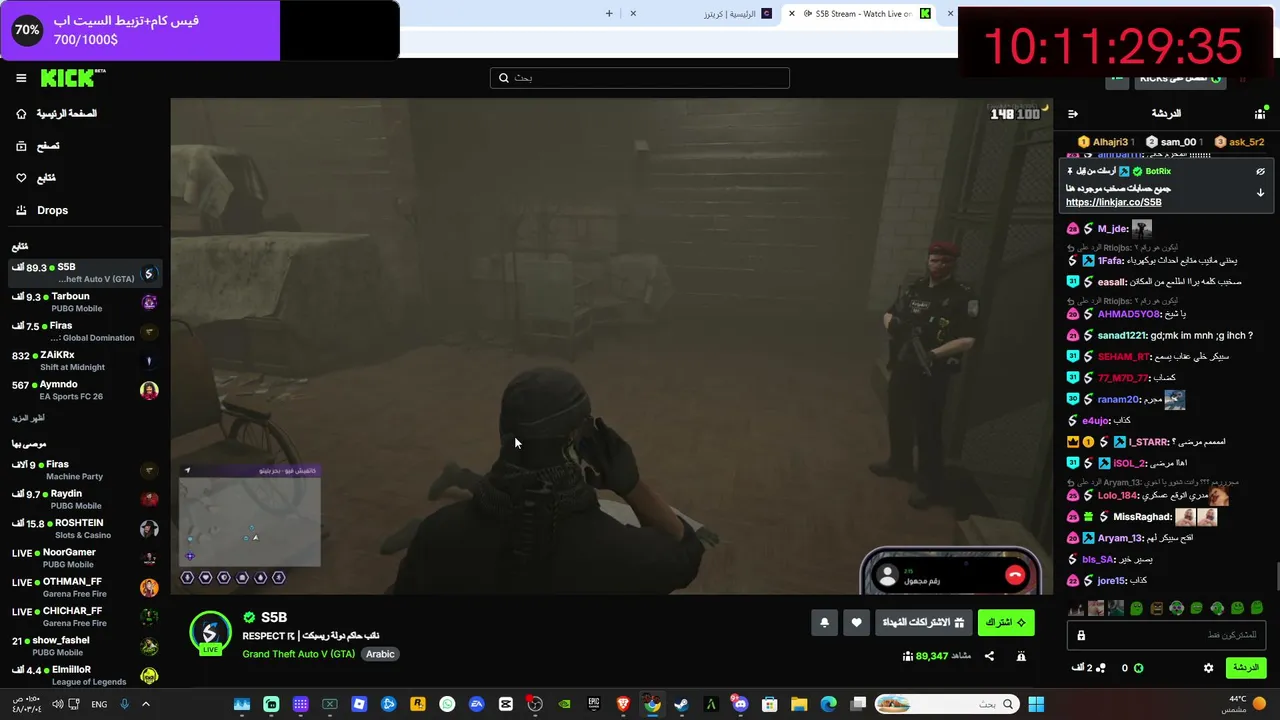Open Aymndo channel in sidebar
The image size is (1280, 720).
click(x=85, y=390)
